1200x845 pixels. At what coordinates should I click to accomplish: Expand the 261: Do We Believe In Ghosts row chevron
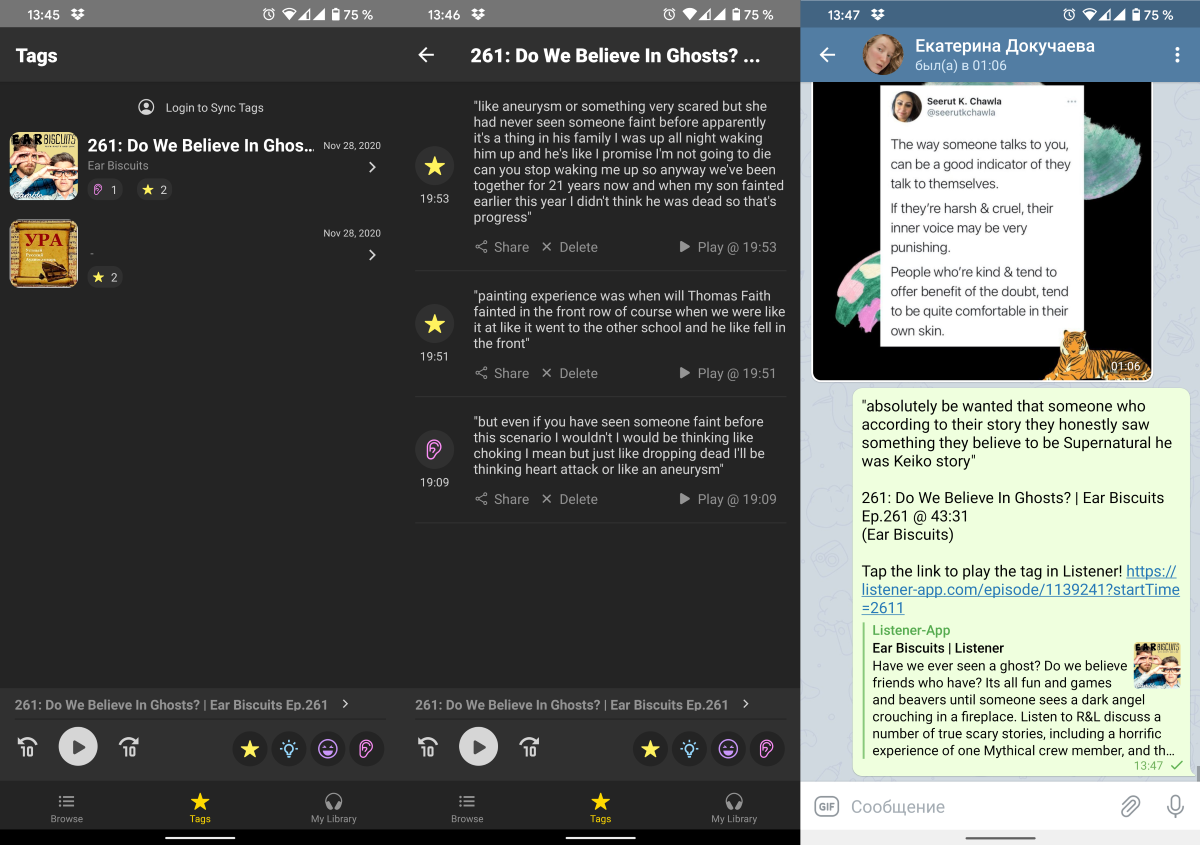(372, 167)
